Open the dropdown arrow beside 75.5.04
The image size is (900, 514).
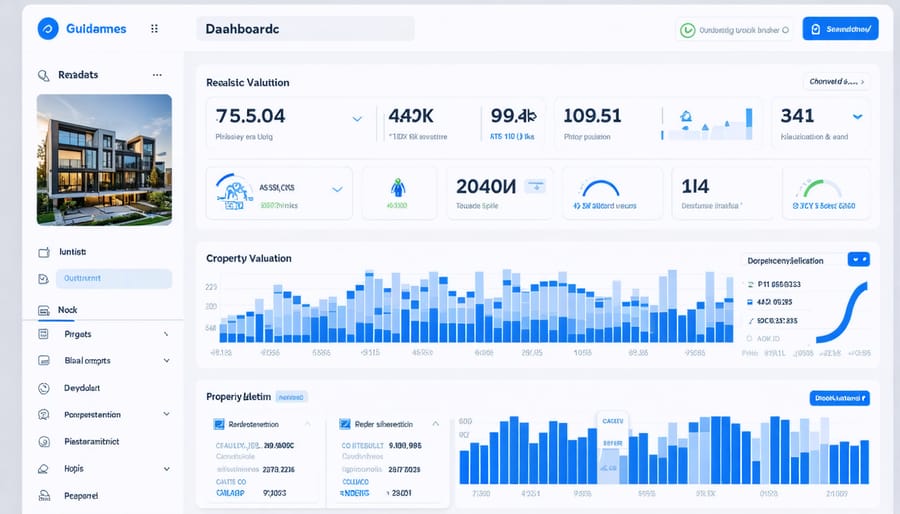click(357, 118)
